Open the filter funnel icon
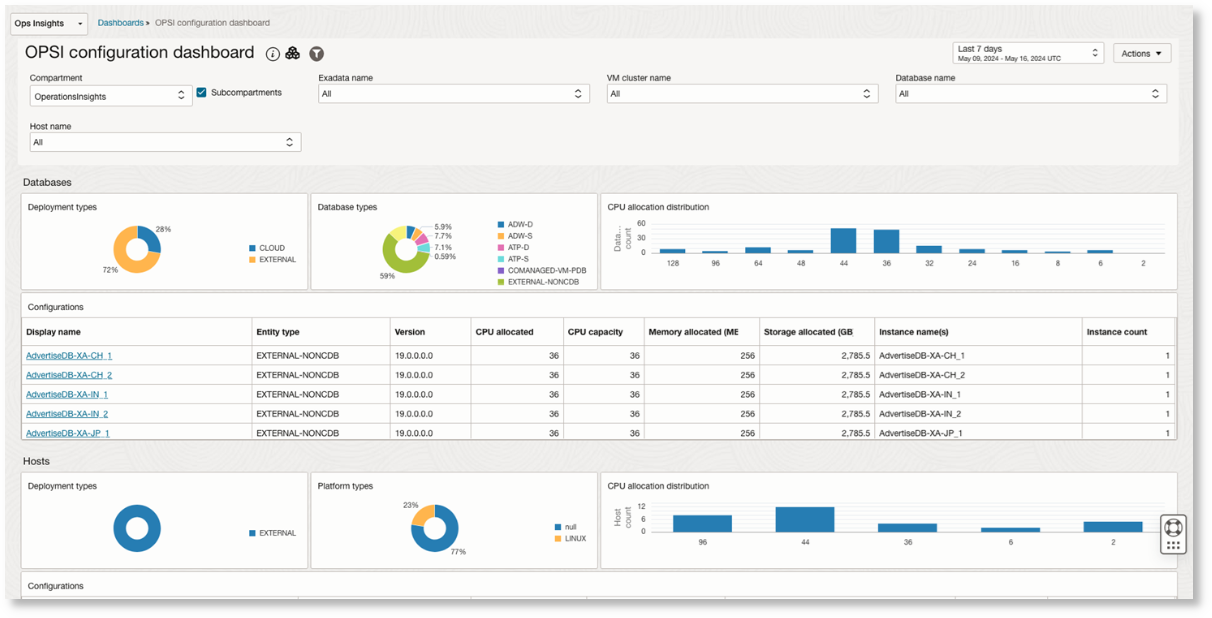 click(x=316, y=53)
